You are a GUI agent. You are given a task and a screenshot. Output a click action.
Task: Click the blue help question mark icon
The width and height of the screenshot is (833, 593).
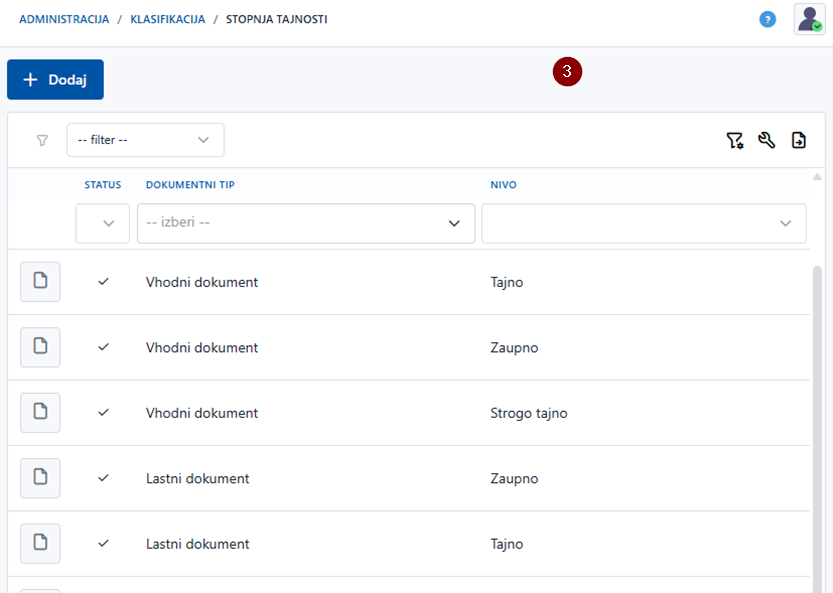[x=767, y=19]
